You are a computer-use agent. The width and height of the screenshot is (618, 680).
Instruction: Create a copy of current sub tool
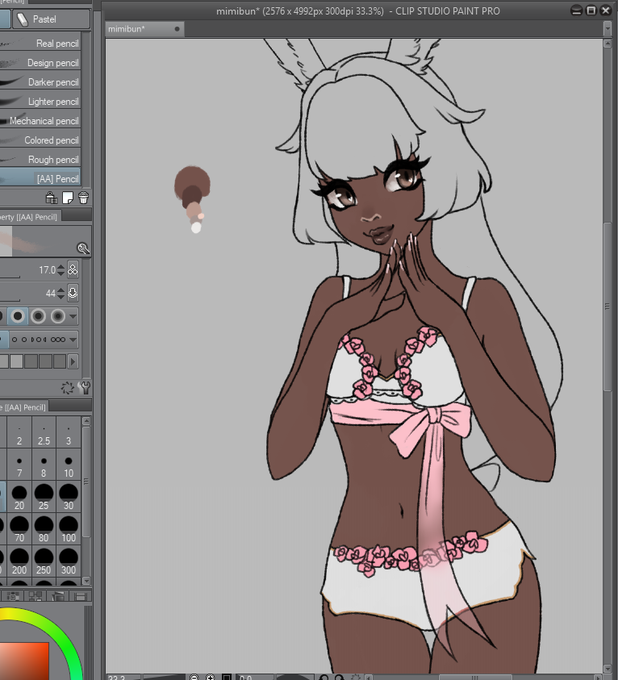pos(68,198)
